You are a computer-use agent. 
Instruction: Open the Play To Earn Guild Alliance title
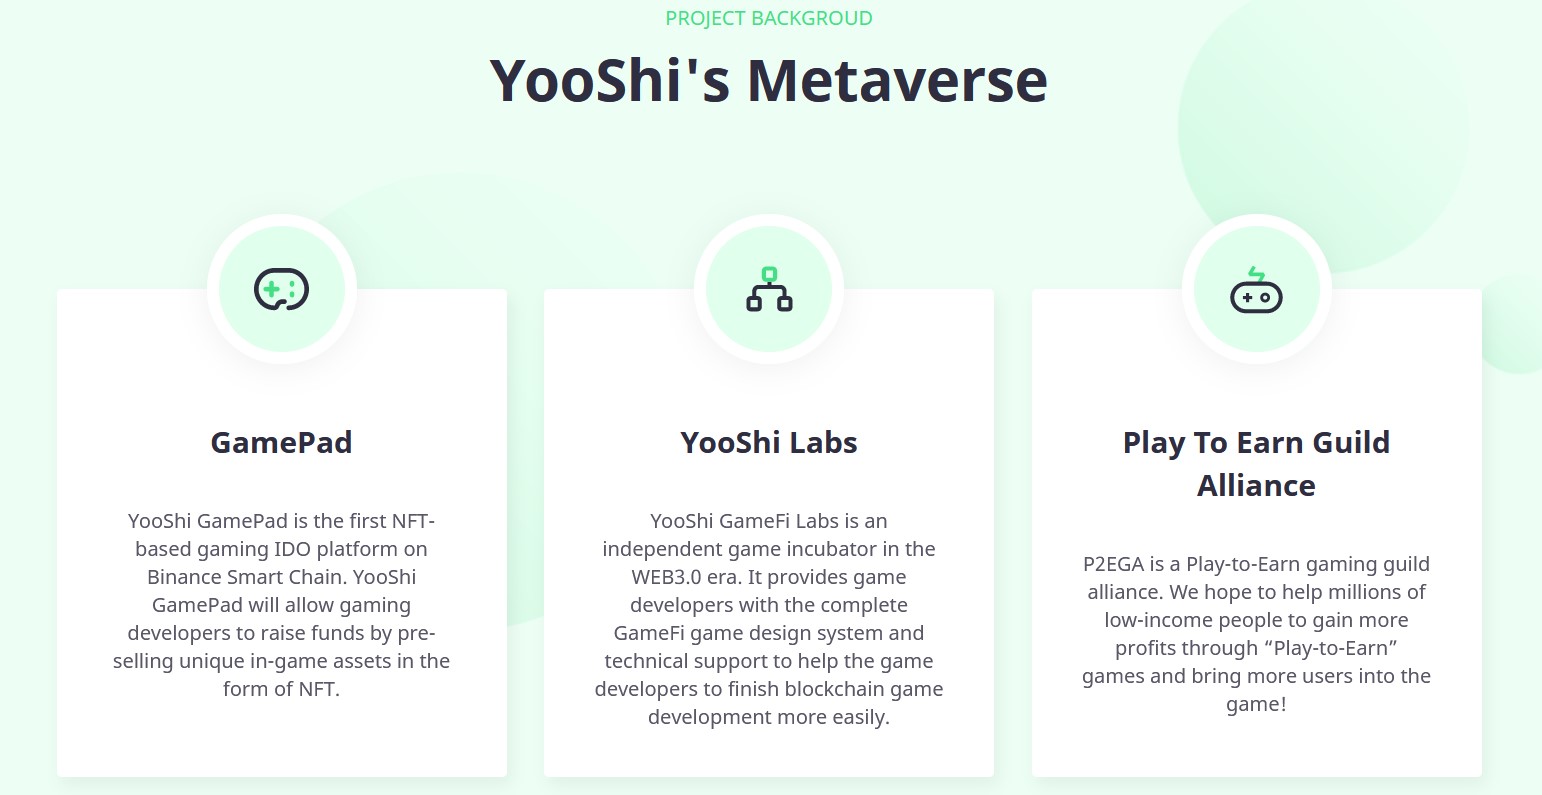coord(1256,463)
